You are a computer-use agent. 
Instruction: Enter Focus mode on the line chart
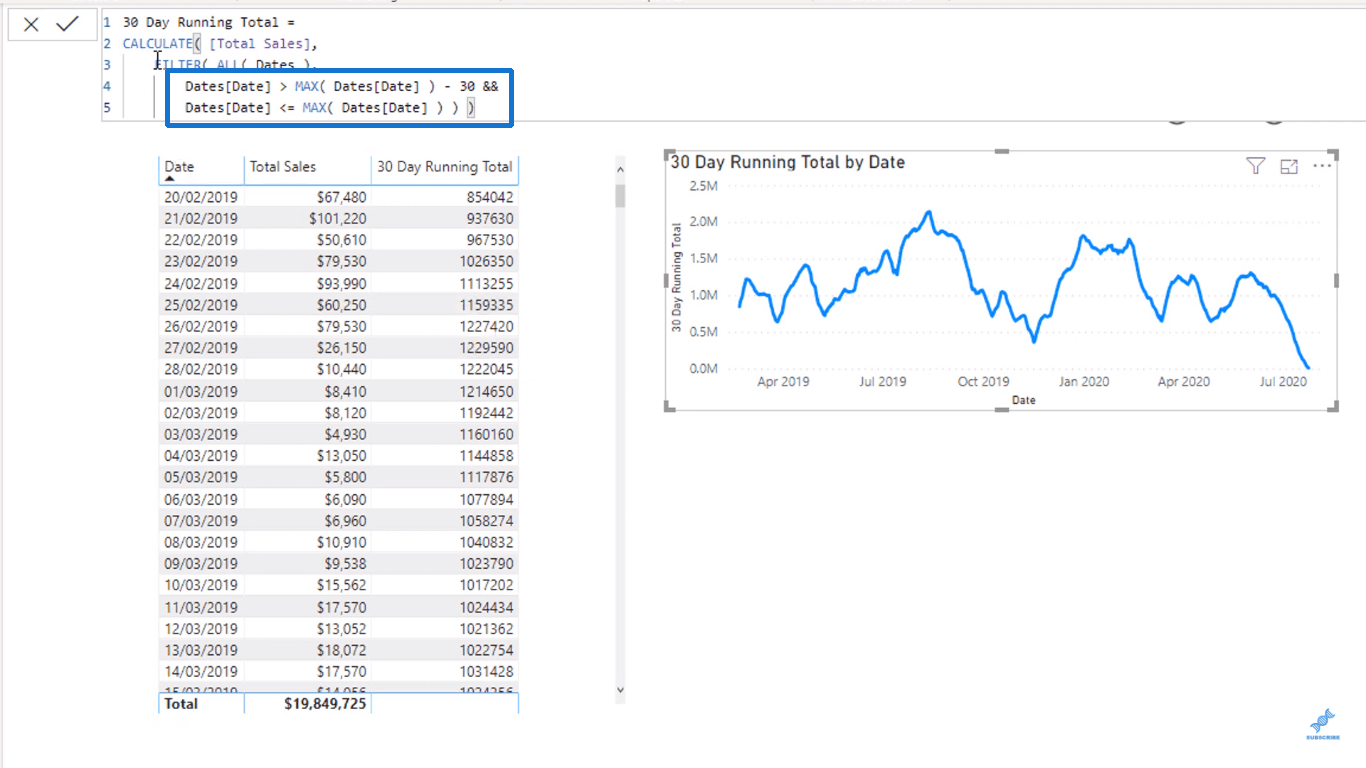(1289, 167)
